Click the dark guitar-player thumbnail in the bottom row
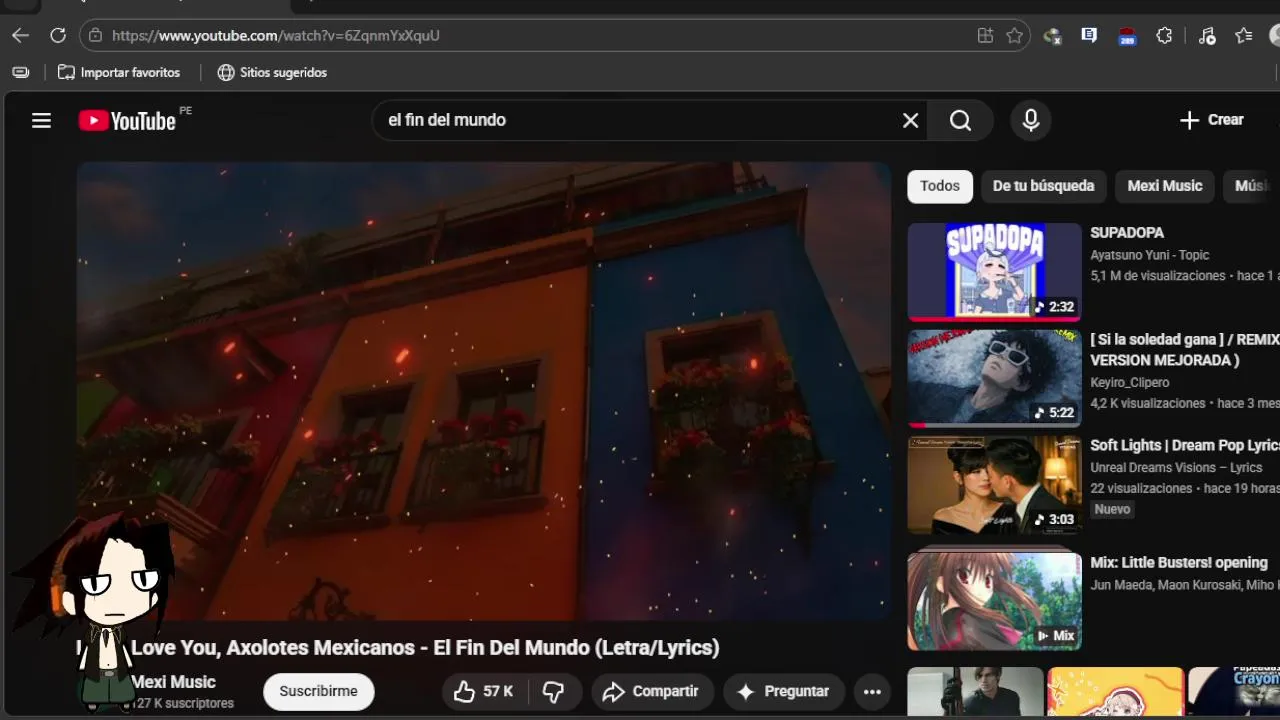The width and height of the screenshot is (1280, 720). pyautogui.click(x=975, y=692)
